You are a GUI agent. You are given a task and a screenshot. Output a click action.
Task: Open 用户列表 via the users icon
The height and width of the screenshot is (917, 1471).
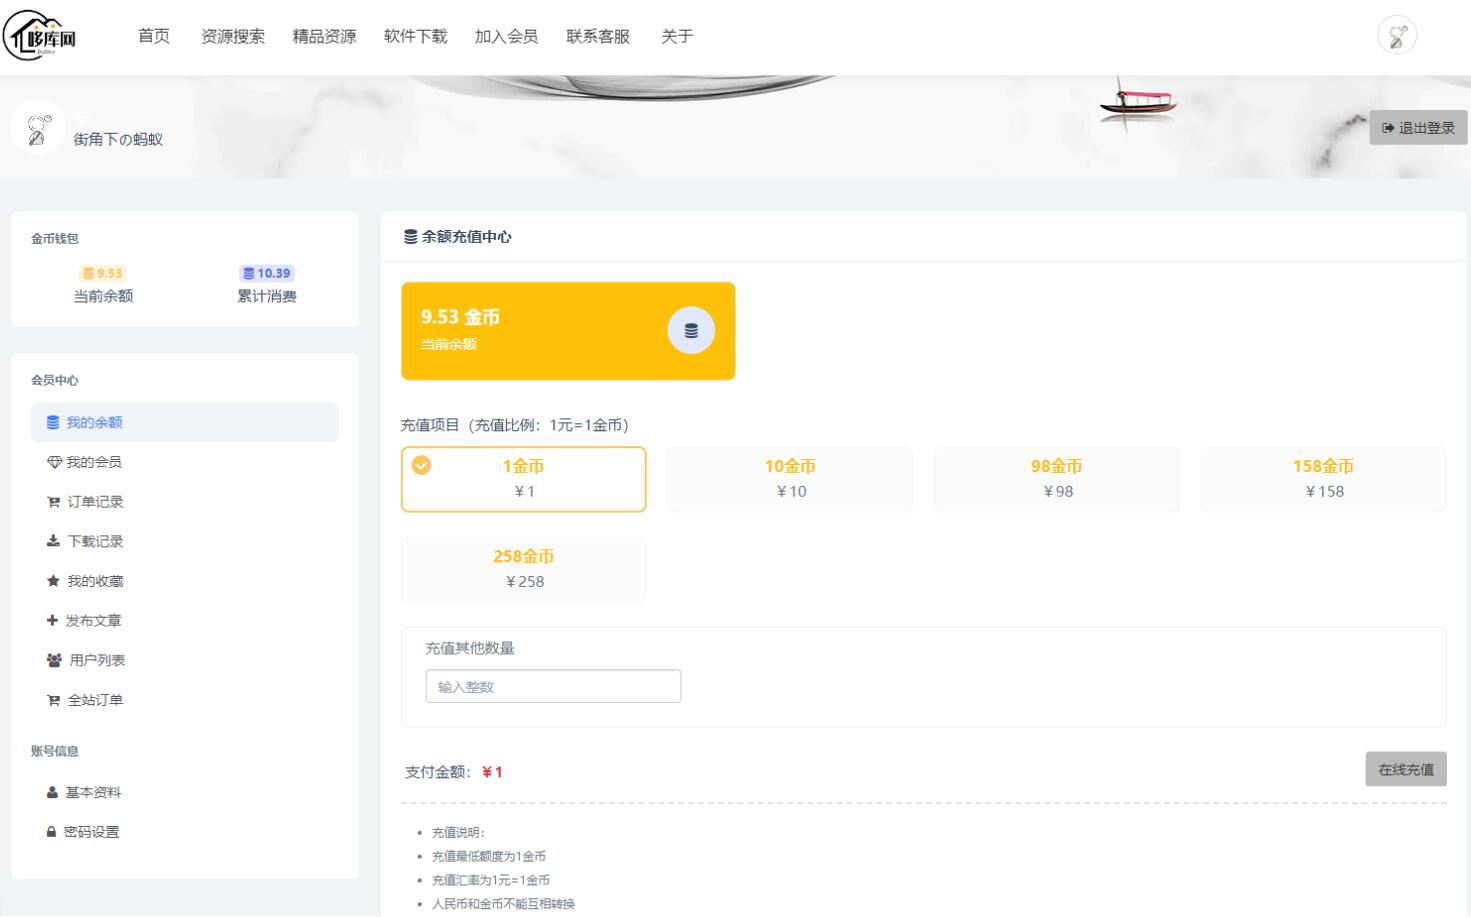[x=52, y=660]
